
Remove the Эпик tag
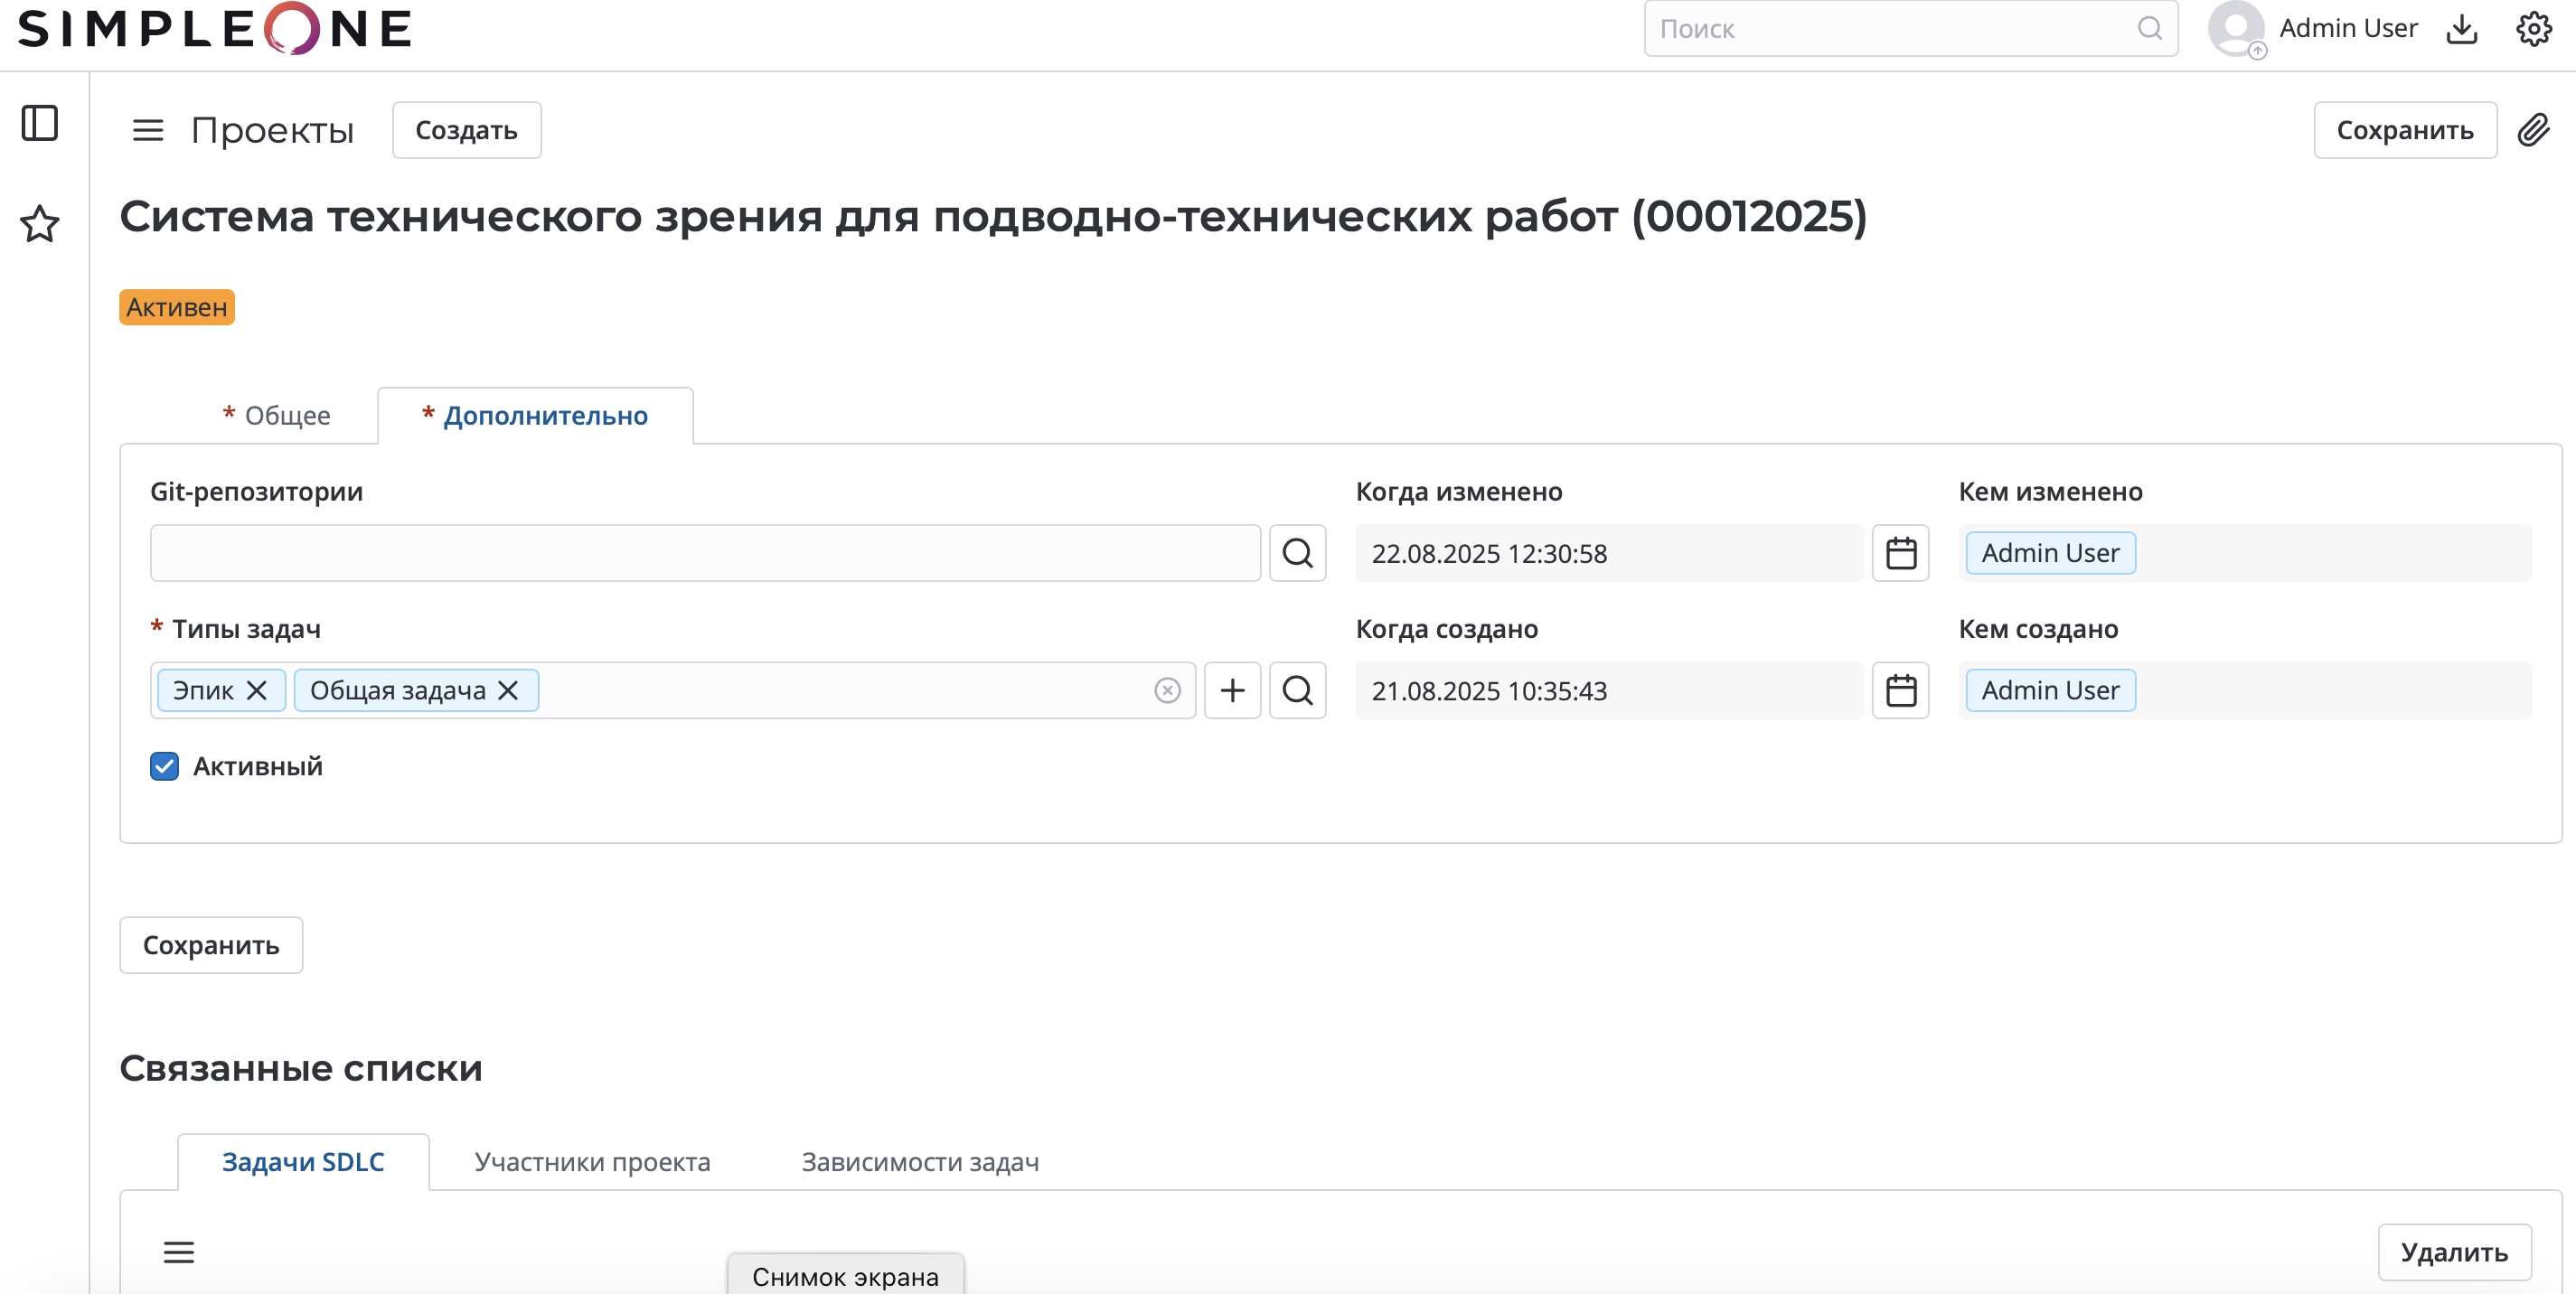[257, 690]
